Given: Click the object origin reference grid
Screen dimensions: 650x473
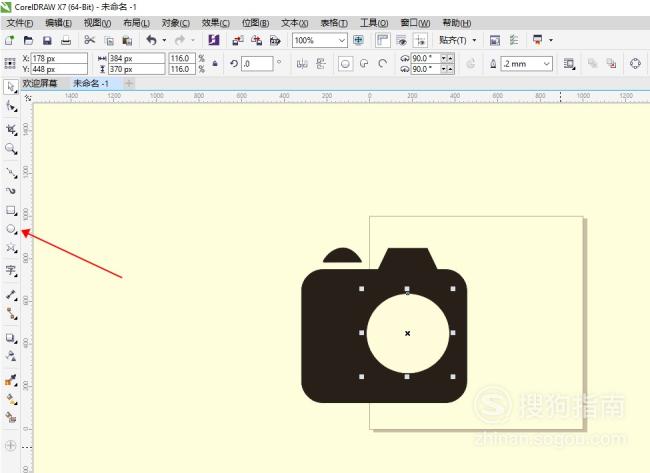Looking at the screenshot, I should [10, 63].
